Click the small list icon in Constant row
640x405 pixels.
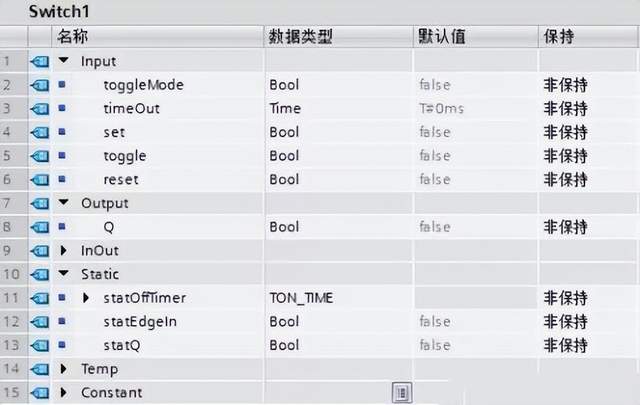402,393
